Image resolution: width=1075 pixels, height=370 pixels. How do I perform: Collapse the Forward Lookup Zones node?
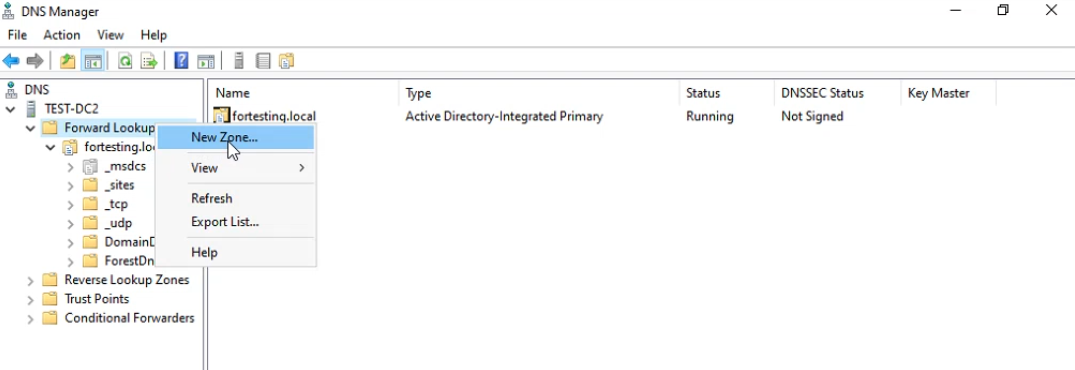point(30,128)
